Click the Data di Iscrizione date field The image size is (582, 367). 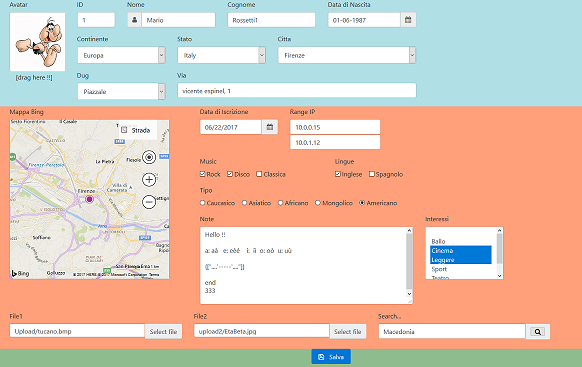point(231,127)
